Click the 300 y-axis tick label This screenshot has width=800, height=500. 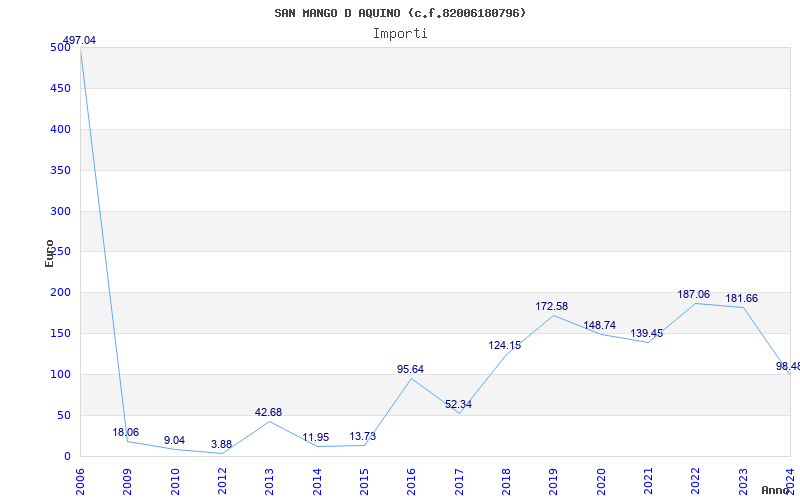click(x=61, y=211)
